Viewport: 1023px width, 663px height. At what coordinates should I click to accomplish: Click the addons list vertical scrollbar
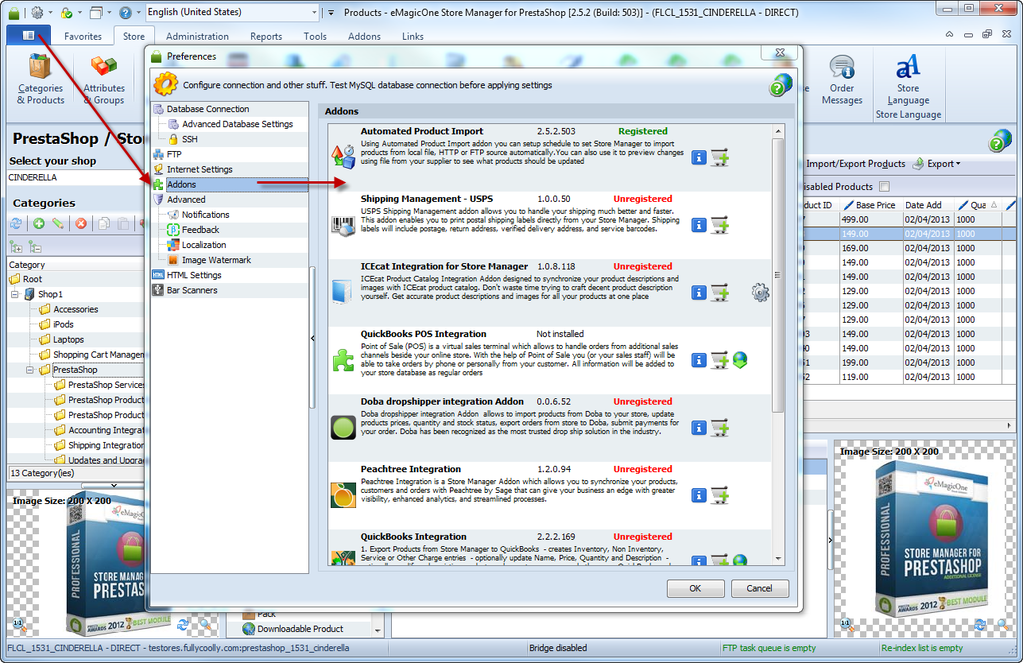tap(778, 275)
